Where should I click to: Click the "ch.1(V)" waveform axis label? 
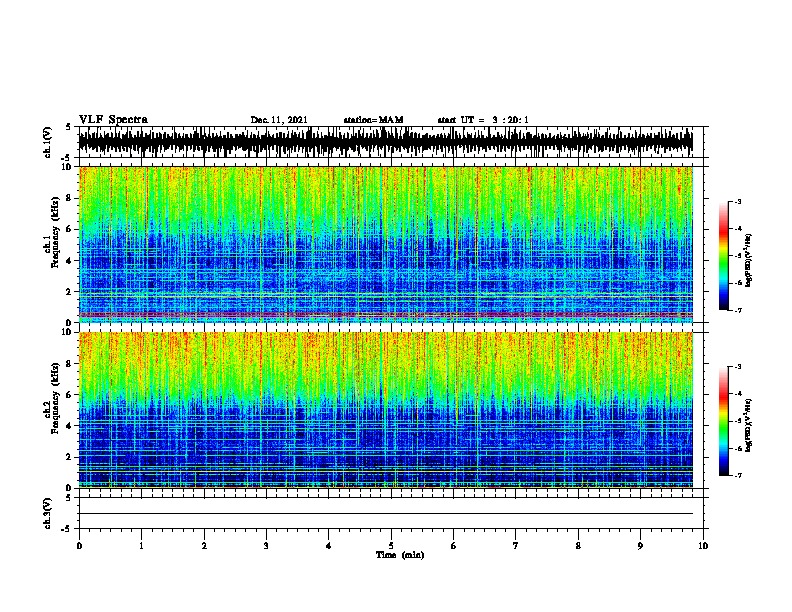click(x=48, y=142)
